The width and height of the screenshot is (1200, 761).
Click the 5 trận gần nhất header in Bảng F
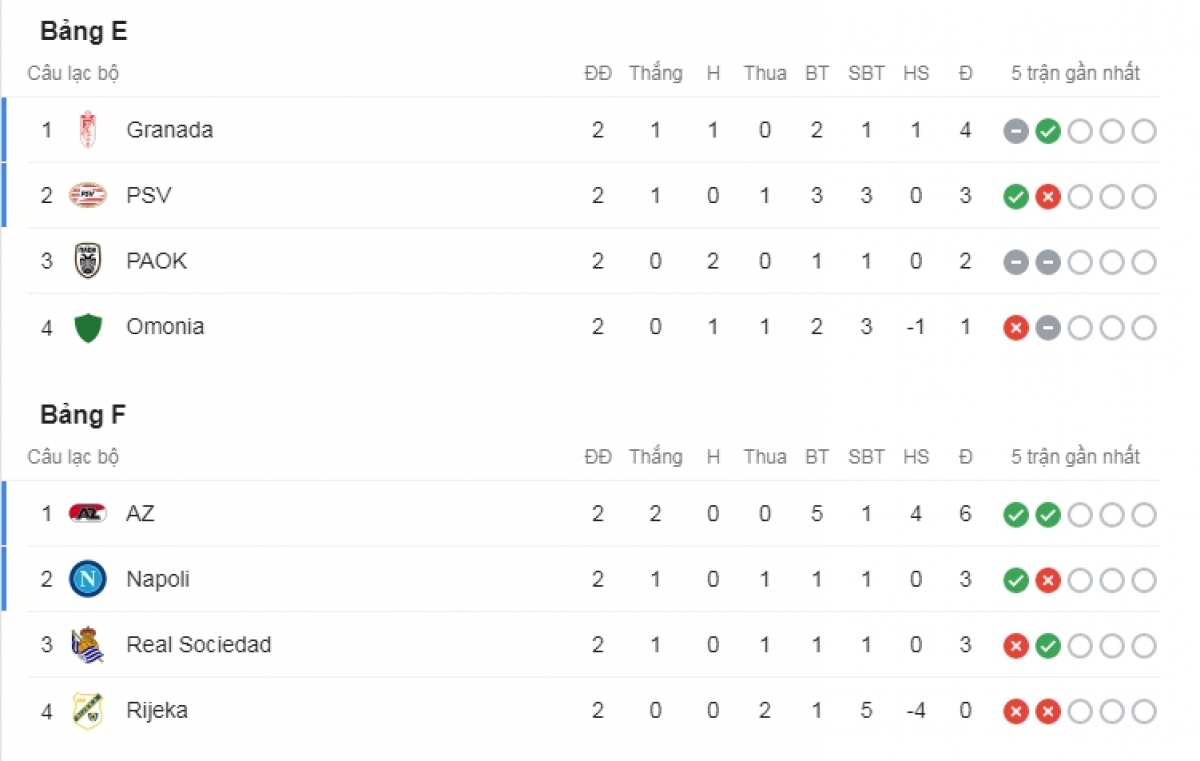point(1076,457)
